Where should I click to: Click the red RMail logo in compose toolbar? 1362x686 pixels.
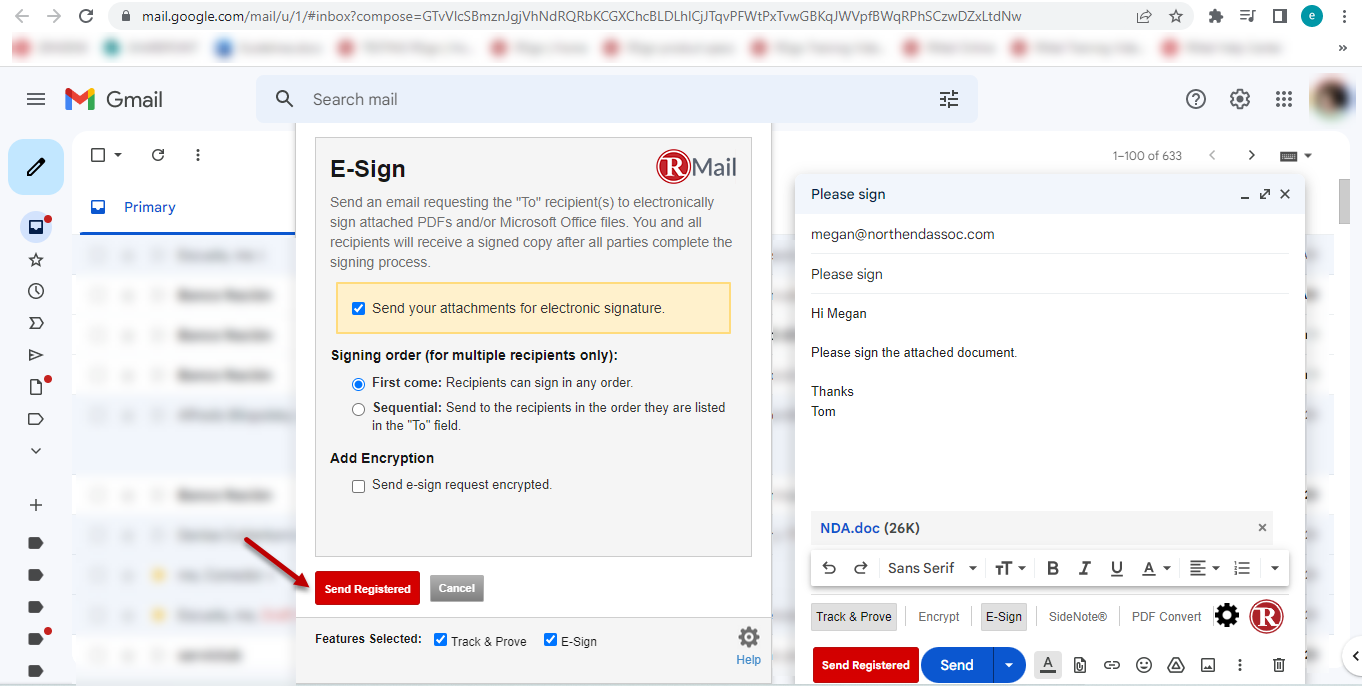coord(1266,616)
